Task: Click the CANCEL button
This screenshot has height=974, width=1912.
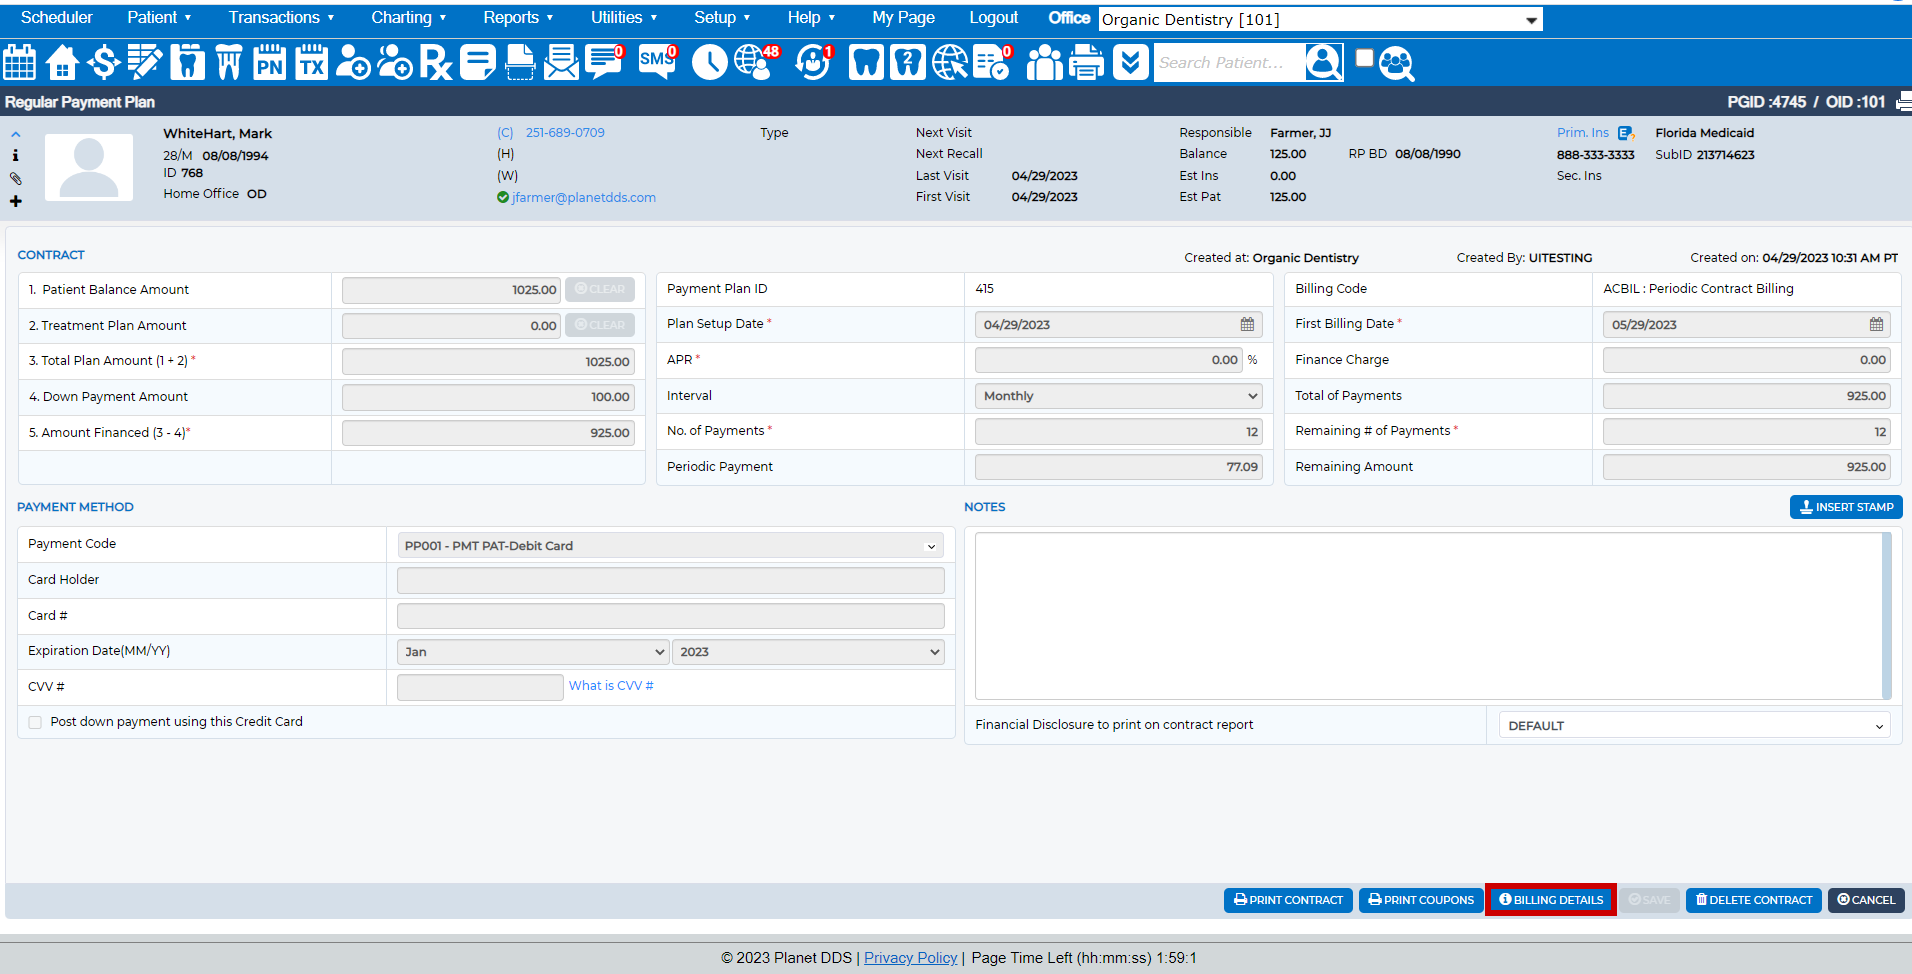Action: (x=1866, y=900)
